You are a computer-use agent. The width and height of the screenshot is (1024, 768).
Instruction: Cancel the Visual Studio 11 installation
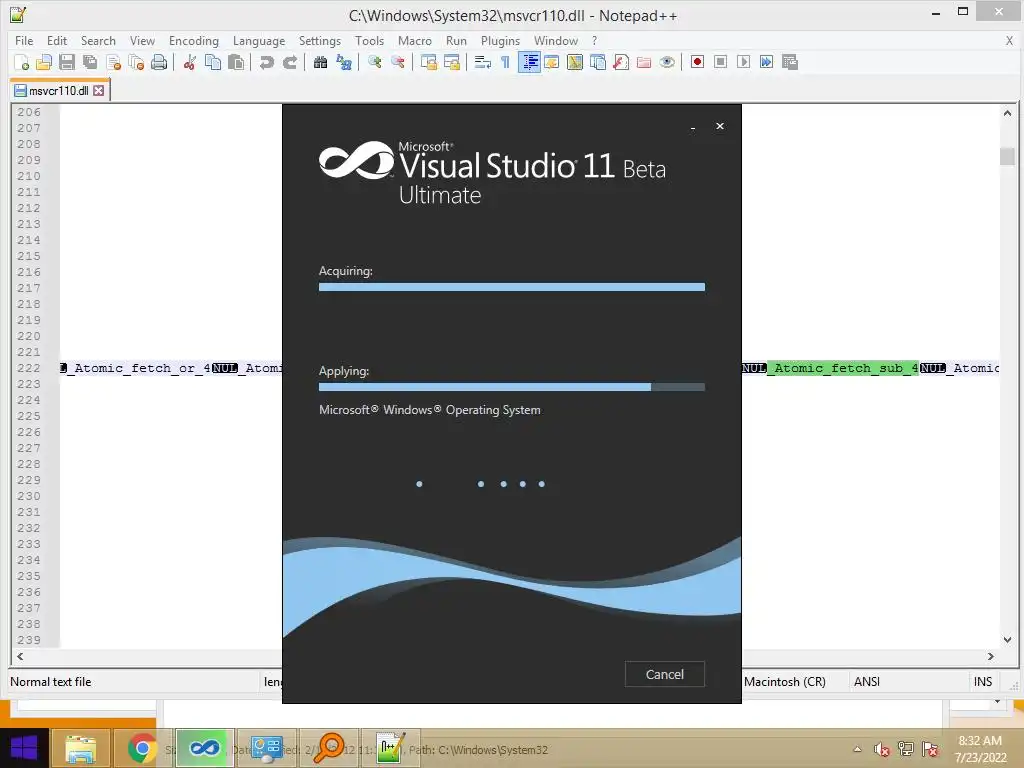point(664,674)
